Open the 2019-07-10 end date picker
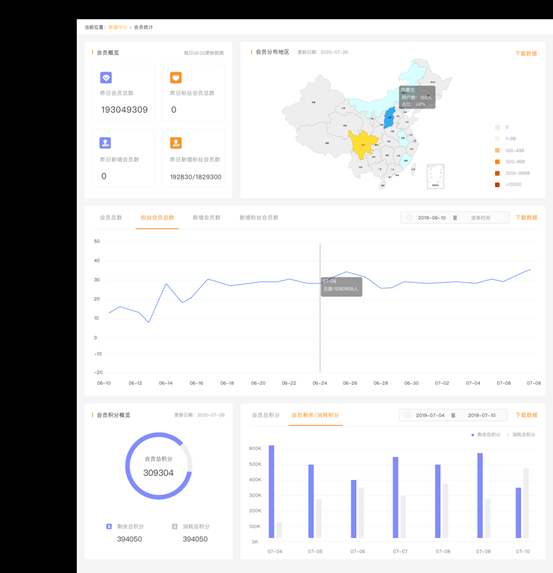553x573 pixels. (x=482, y=415)
